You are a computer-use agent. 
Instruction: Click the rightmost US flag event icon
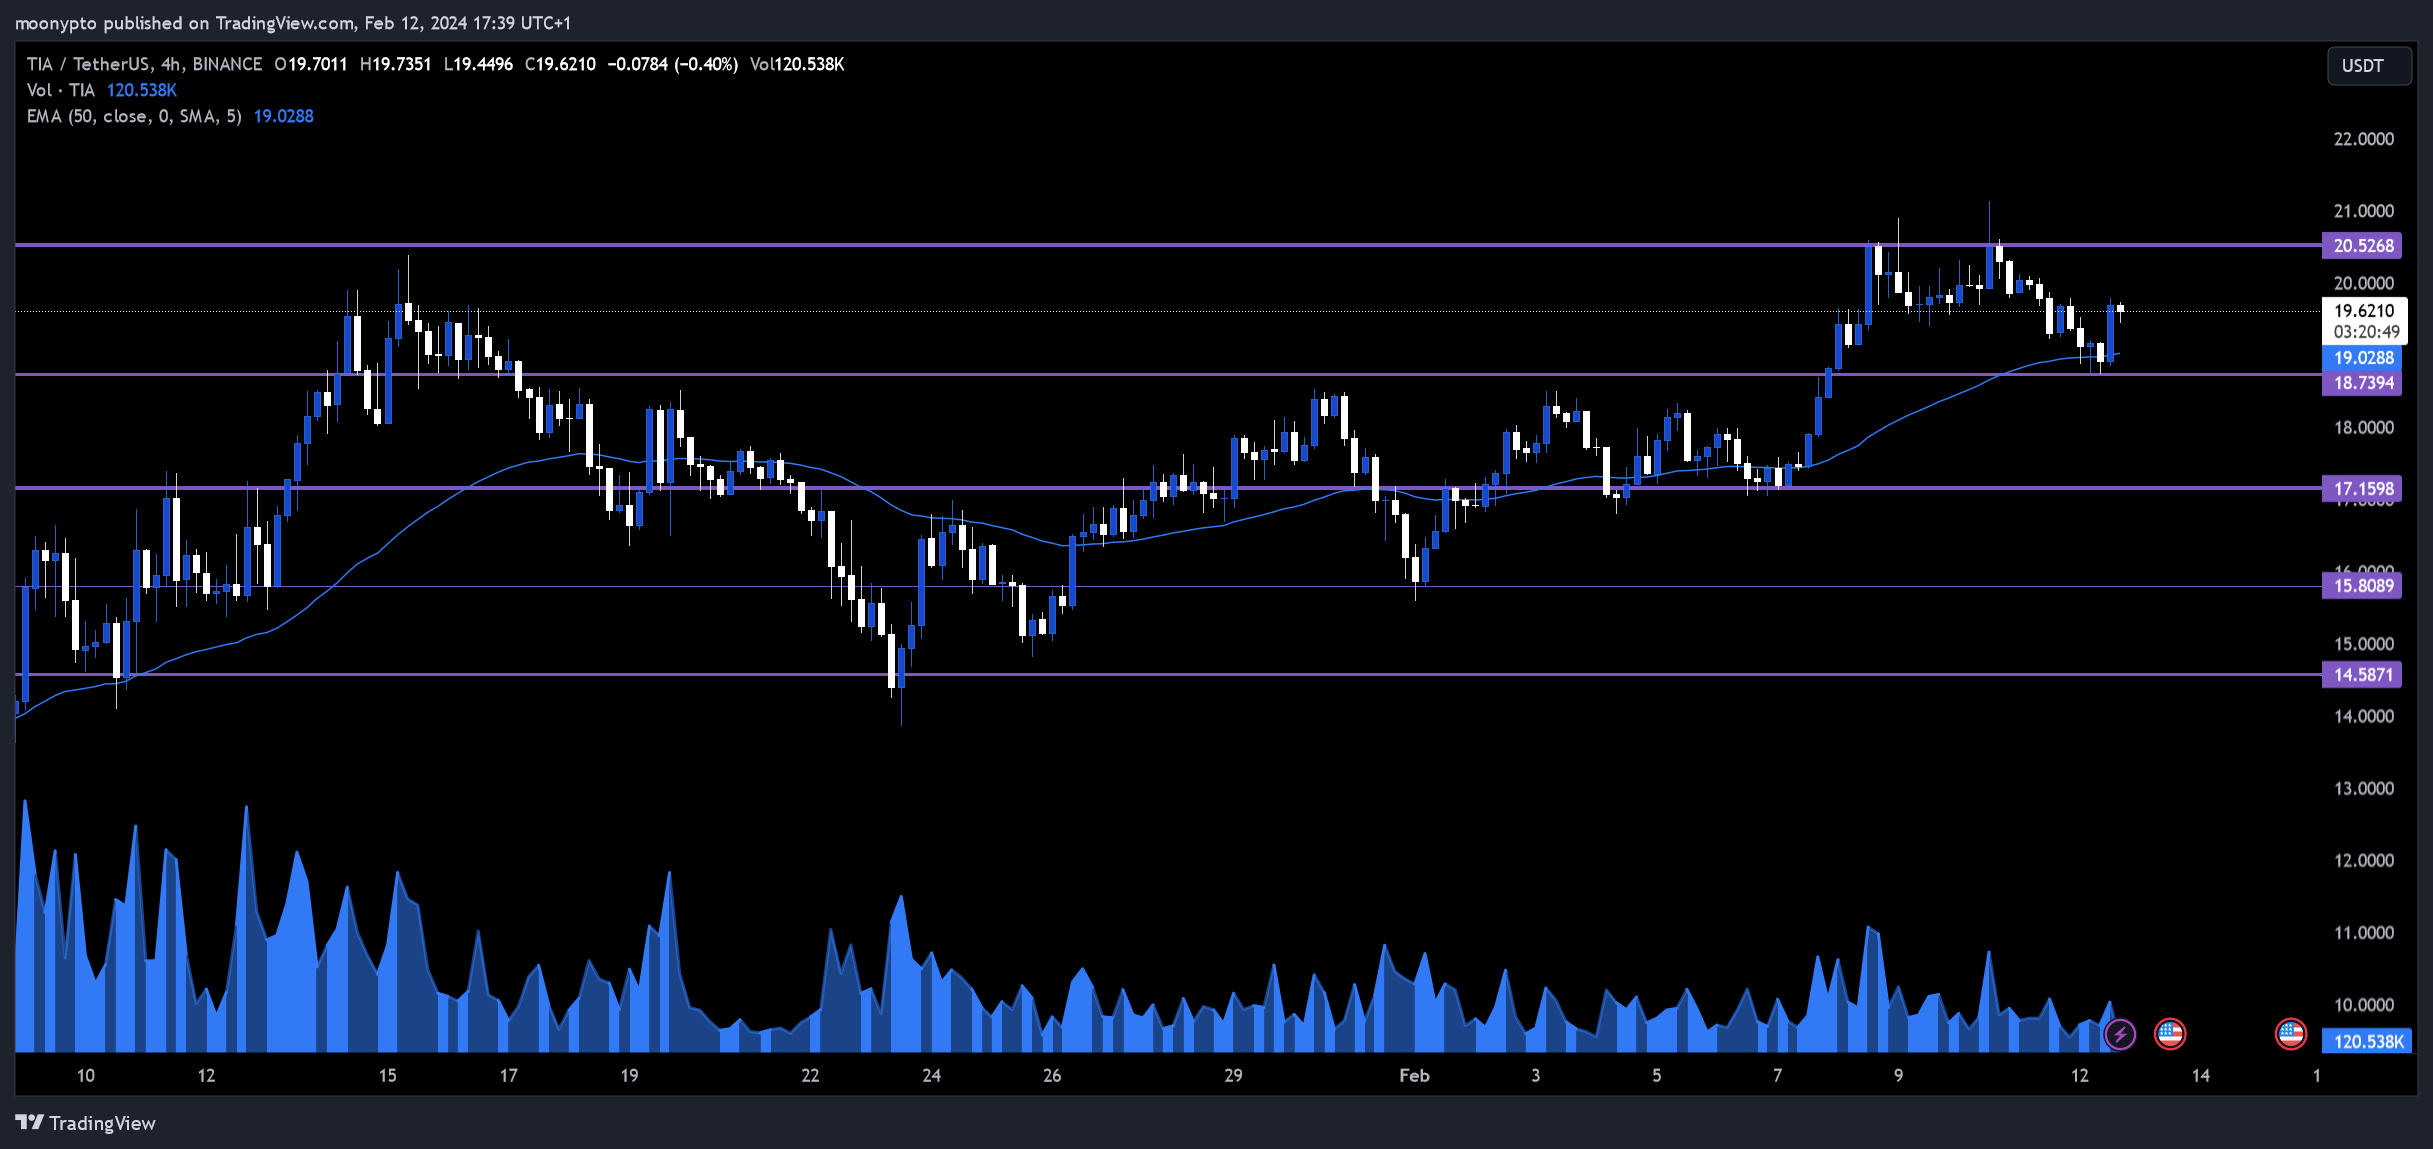2290,1034
